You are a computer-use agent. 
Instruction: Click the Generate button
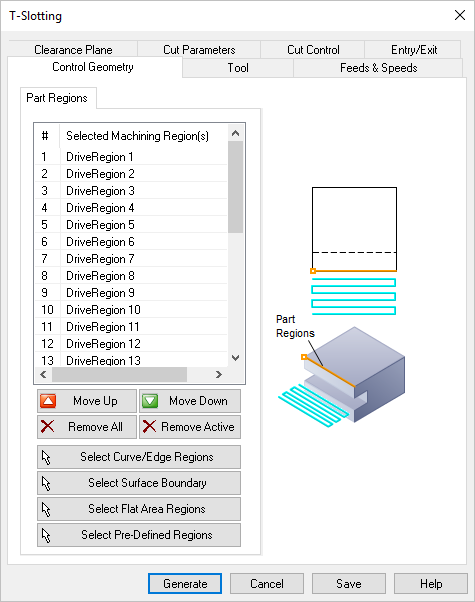[x=185, y=584]
